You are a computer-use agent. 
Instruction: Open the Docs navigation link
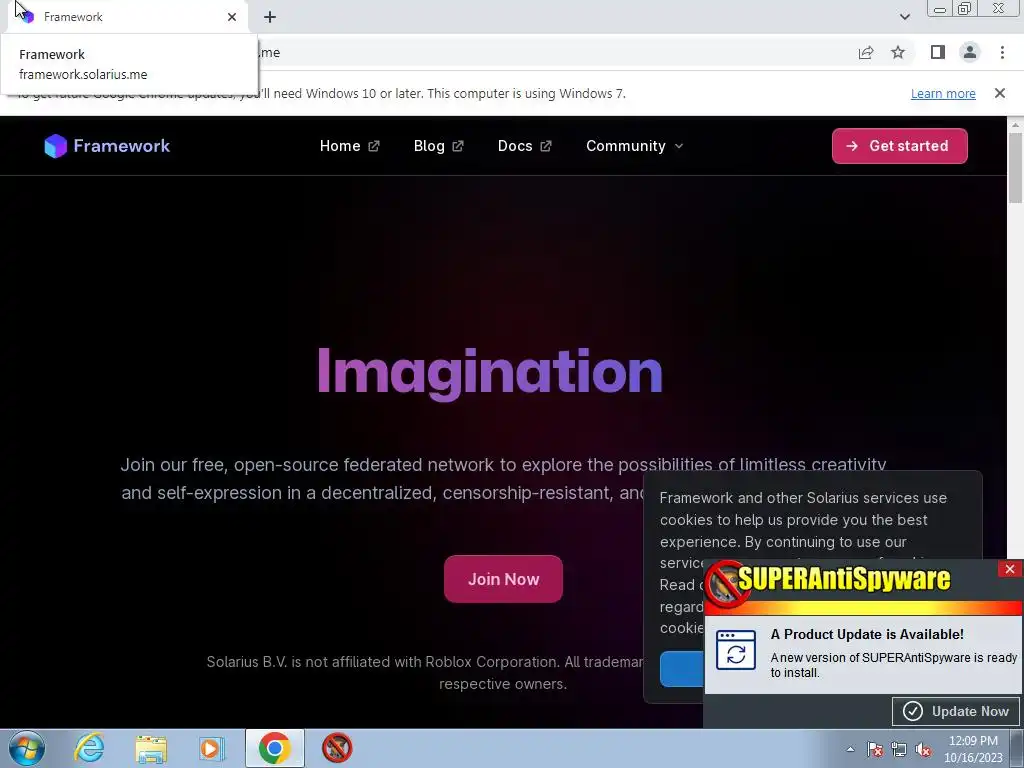tap(524, 146)
